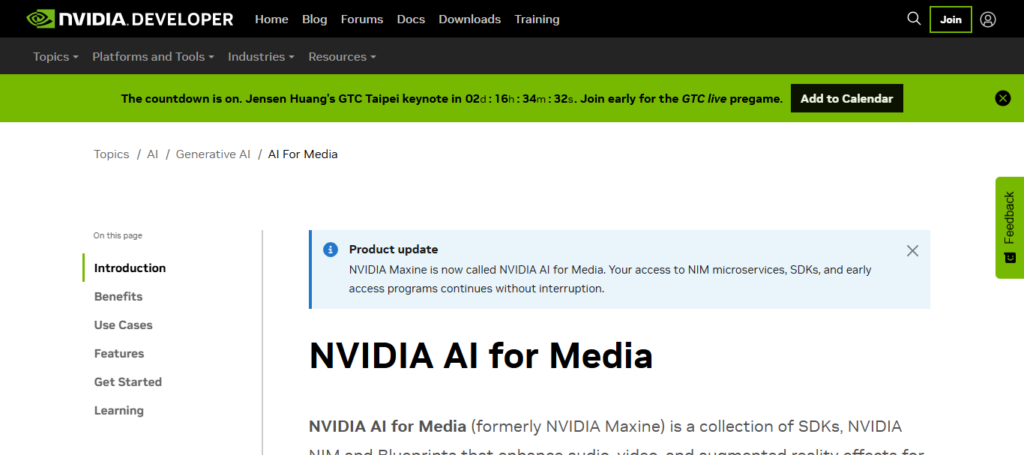
Task: Click the NVIDIA Developer logo
Action: pos(130,19)
